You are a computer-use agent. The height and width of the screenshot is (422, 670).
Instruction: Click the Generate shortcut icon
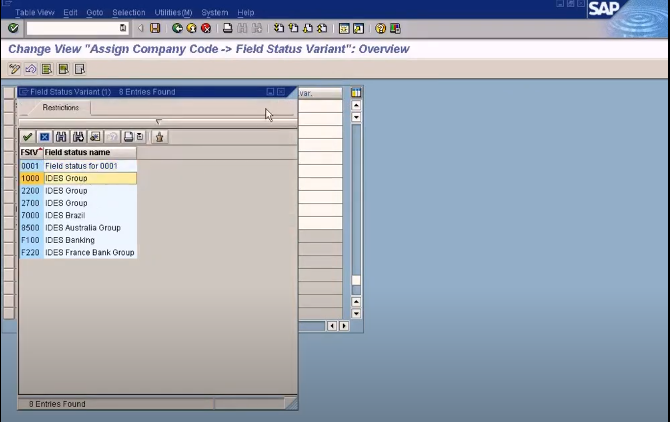pyautogui.click(x=359, y=29)
